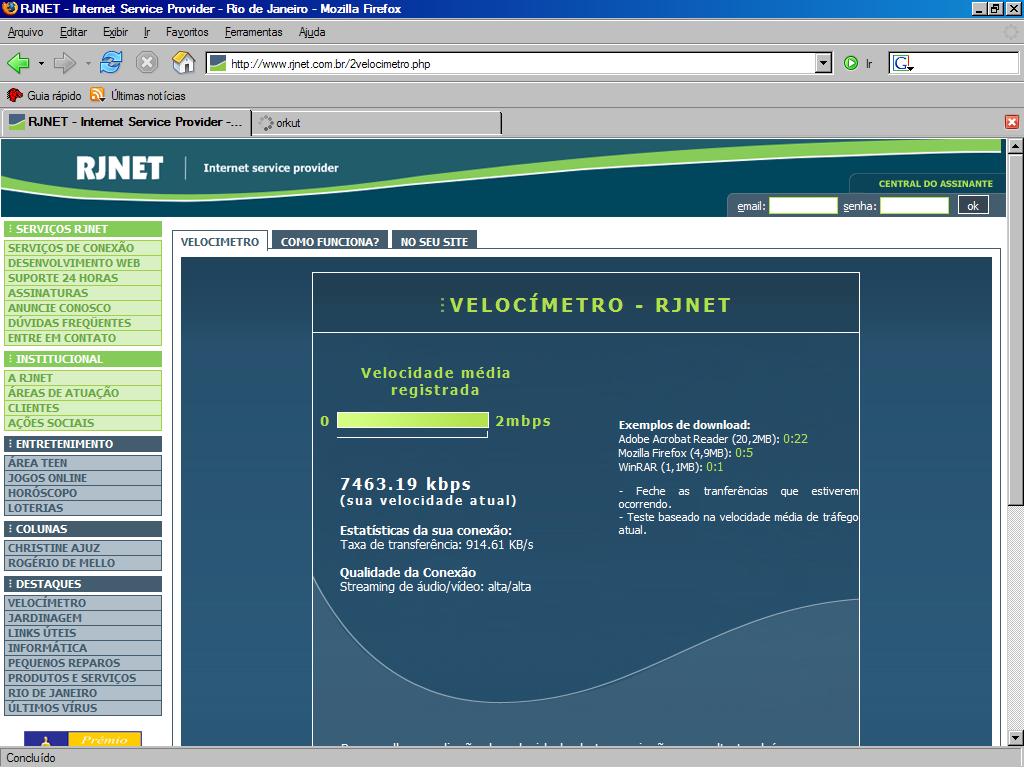The width and height of the screenshot is (1024, 768).
Task: Open the NO SEU SITE page tab
Action: tap(434, 242)
